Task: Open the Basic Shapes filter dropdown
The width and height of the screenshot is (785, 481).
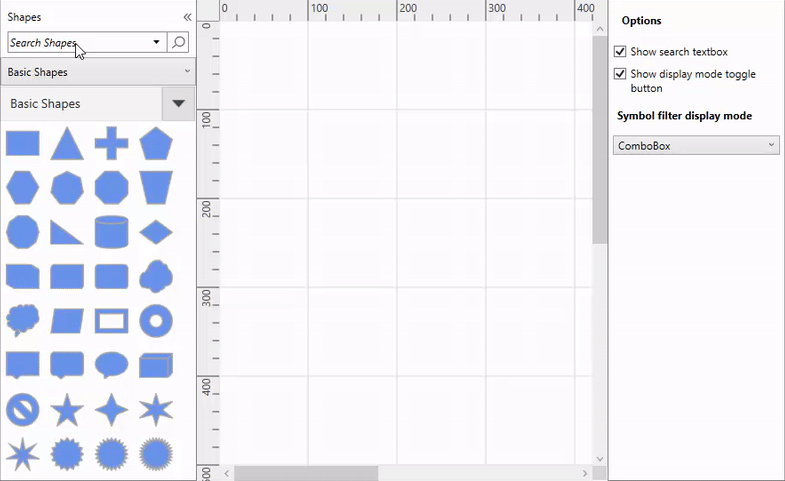Action: (x=98, y=72)
